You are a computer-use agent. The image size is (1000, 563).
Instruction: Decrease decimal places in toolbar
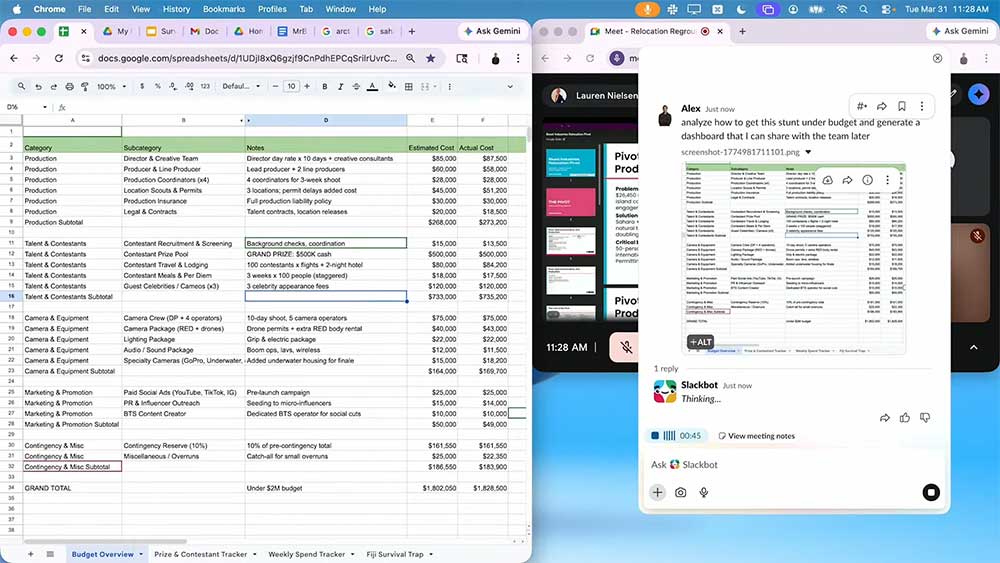[x=173, y=86]
